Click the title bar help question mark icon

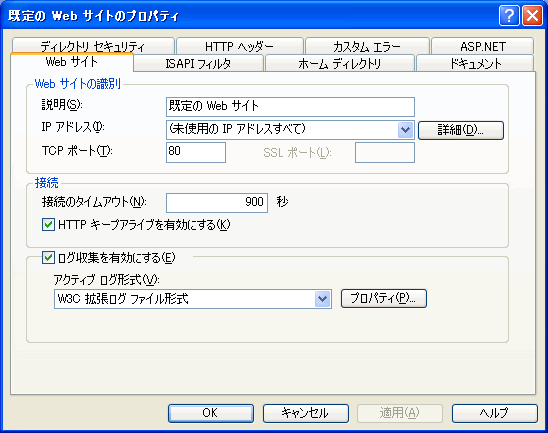point(509,16)
